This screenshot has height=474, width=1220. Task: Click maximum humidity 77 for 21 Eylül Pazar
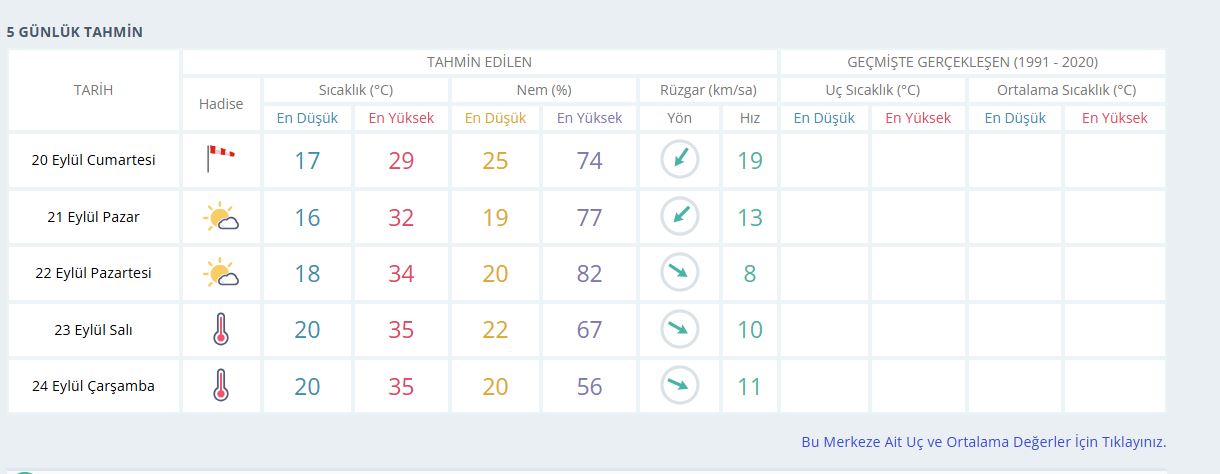589,217
